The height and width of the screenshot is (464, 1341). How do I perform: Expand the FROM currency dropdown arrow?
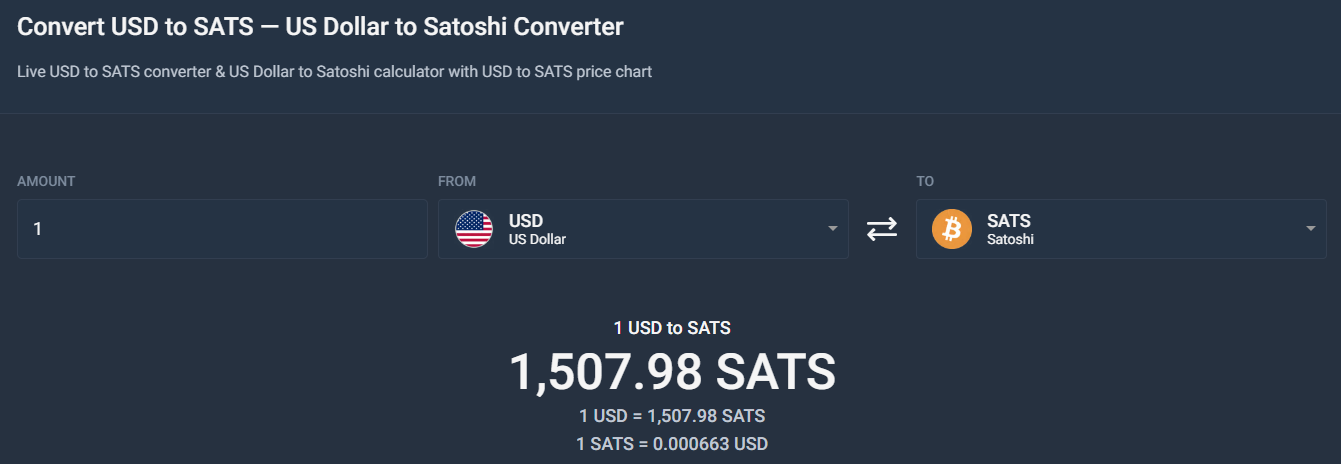[x=833, y=229]
